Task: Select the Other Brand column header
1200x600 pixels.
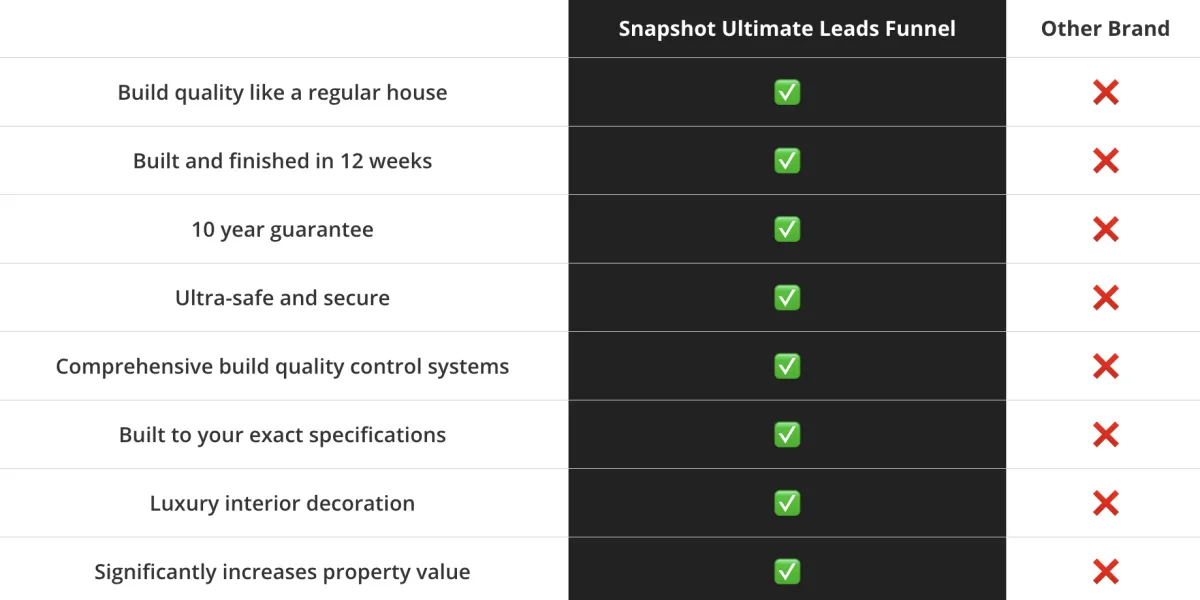Action: pyautogui.click(x=1105, y=28)
